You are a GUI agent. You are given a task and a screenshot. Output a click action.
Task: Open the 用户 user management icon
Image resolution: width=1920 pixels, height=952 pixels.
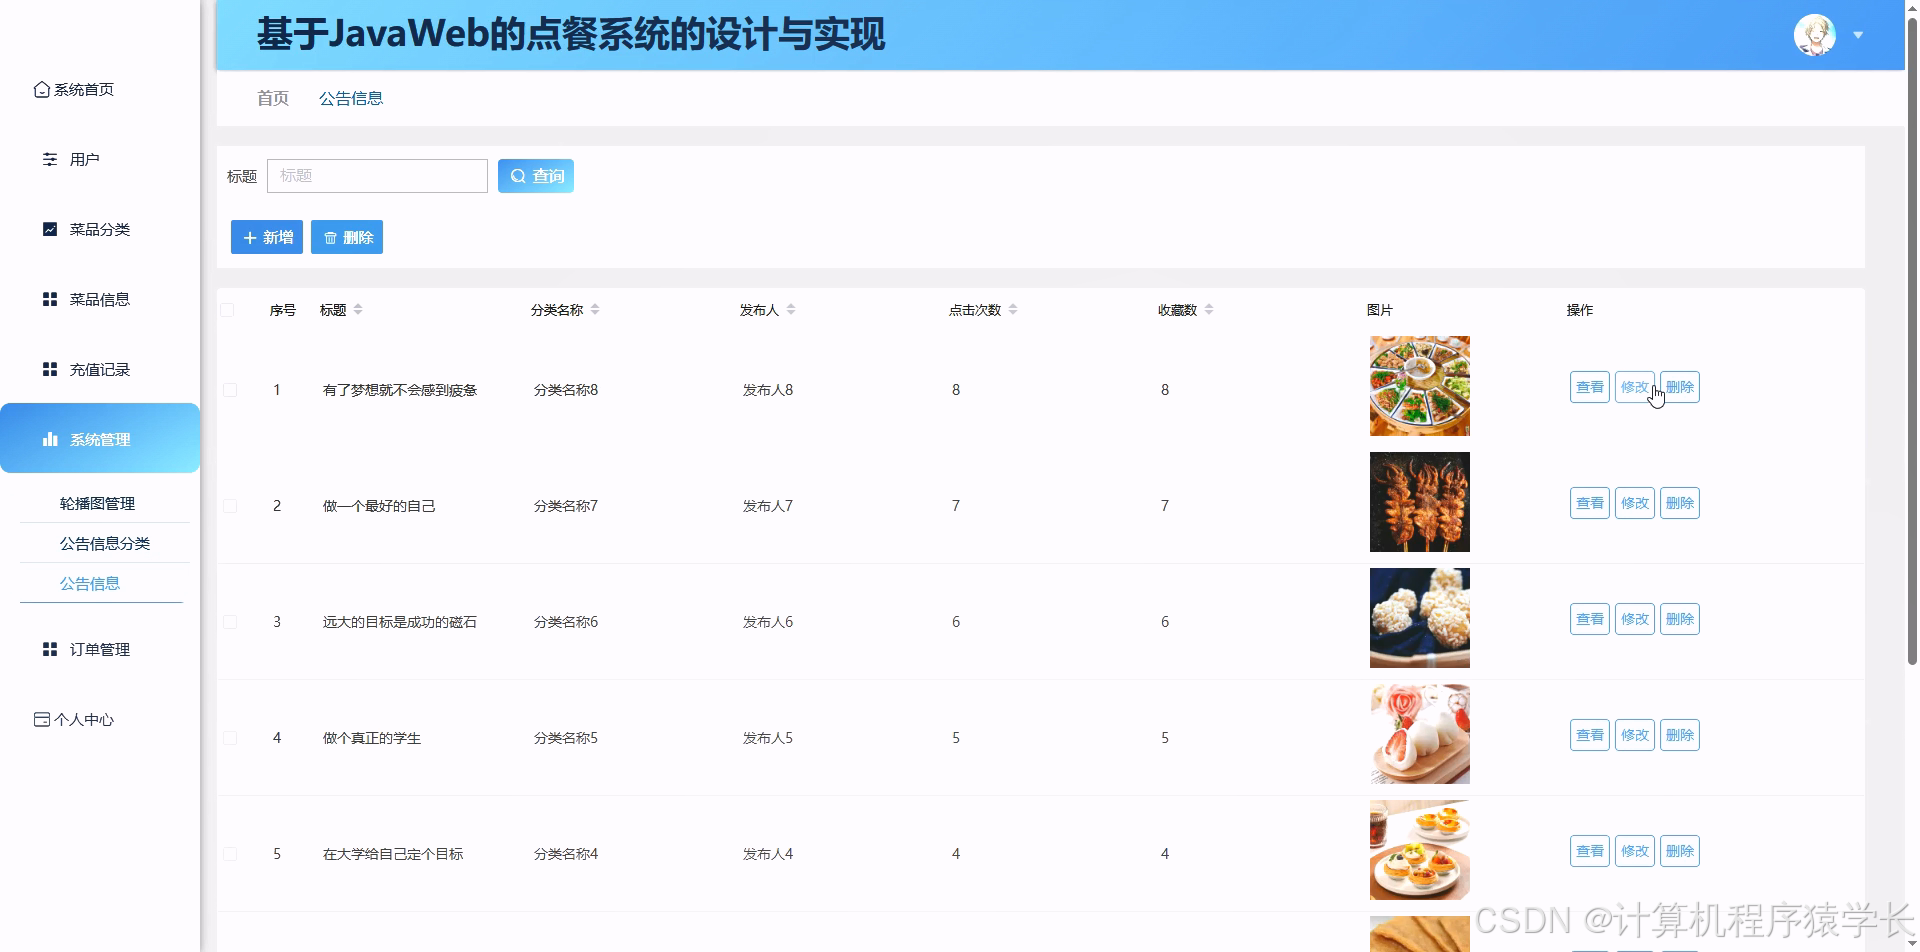pos(50,158)
